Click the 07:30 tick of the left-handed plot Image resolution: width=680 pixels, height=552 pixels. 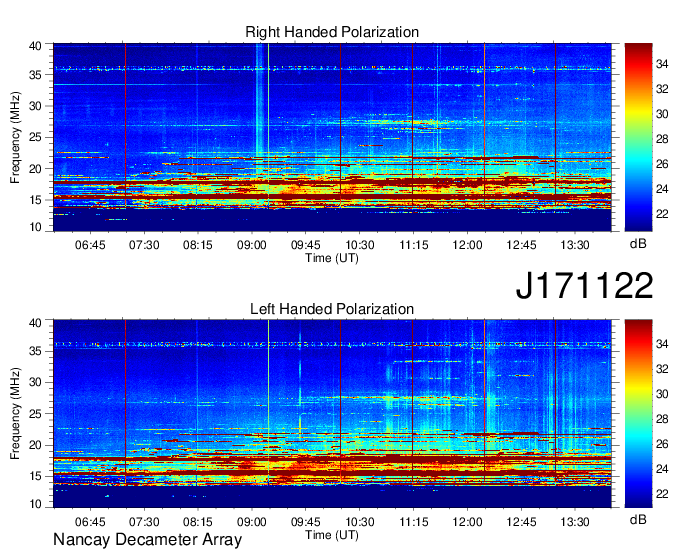[144, 521]
